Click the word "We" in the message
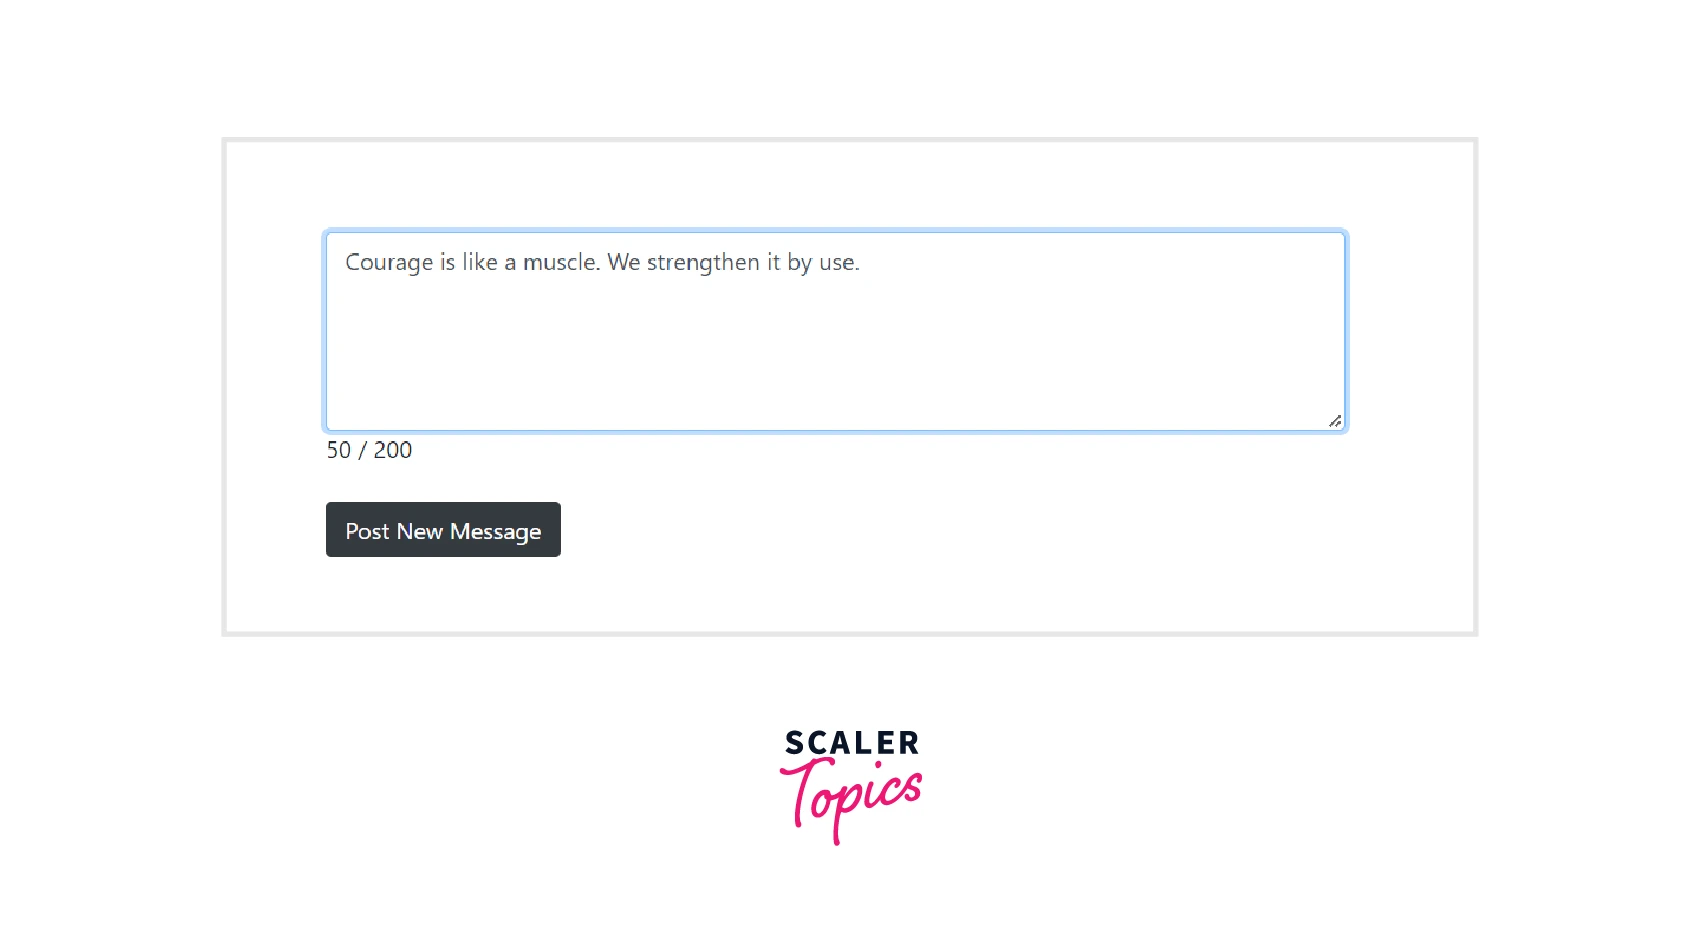Screen dimensions: 1700x945 click(x=624, y=262)
